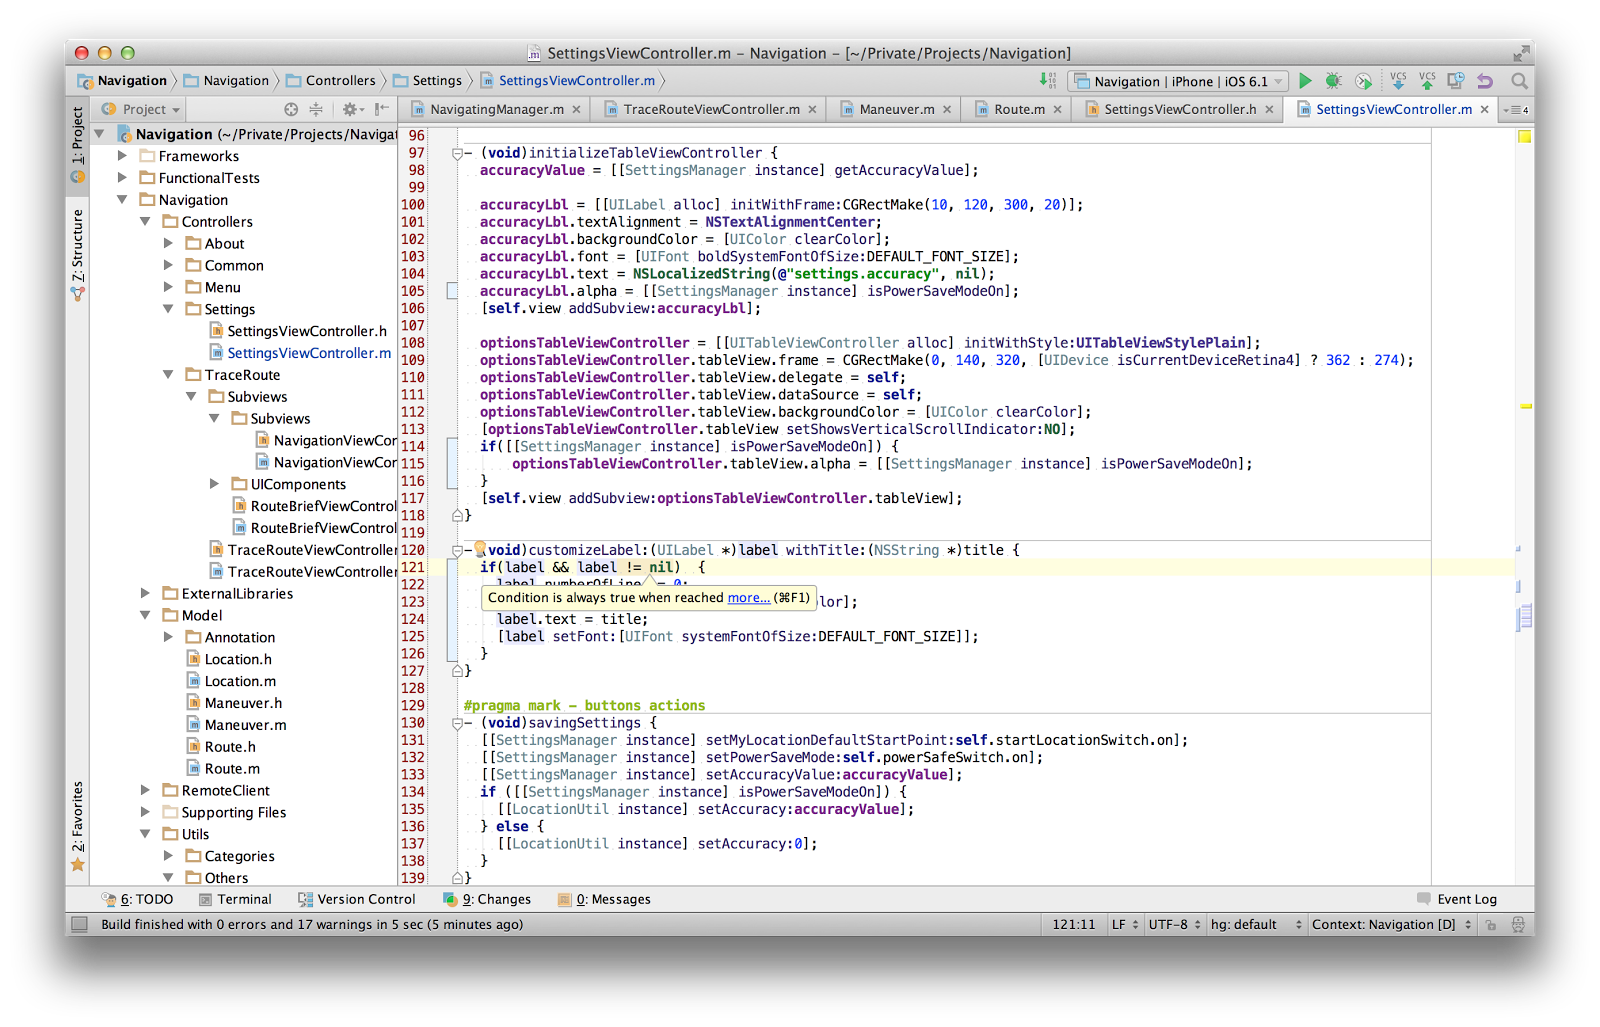The image size is (1600, 1027).
Task: Change file encoding UTF-8
Action: pyautogui.click(x=1174, y=924)
